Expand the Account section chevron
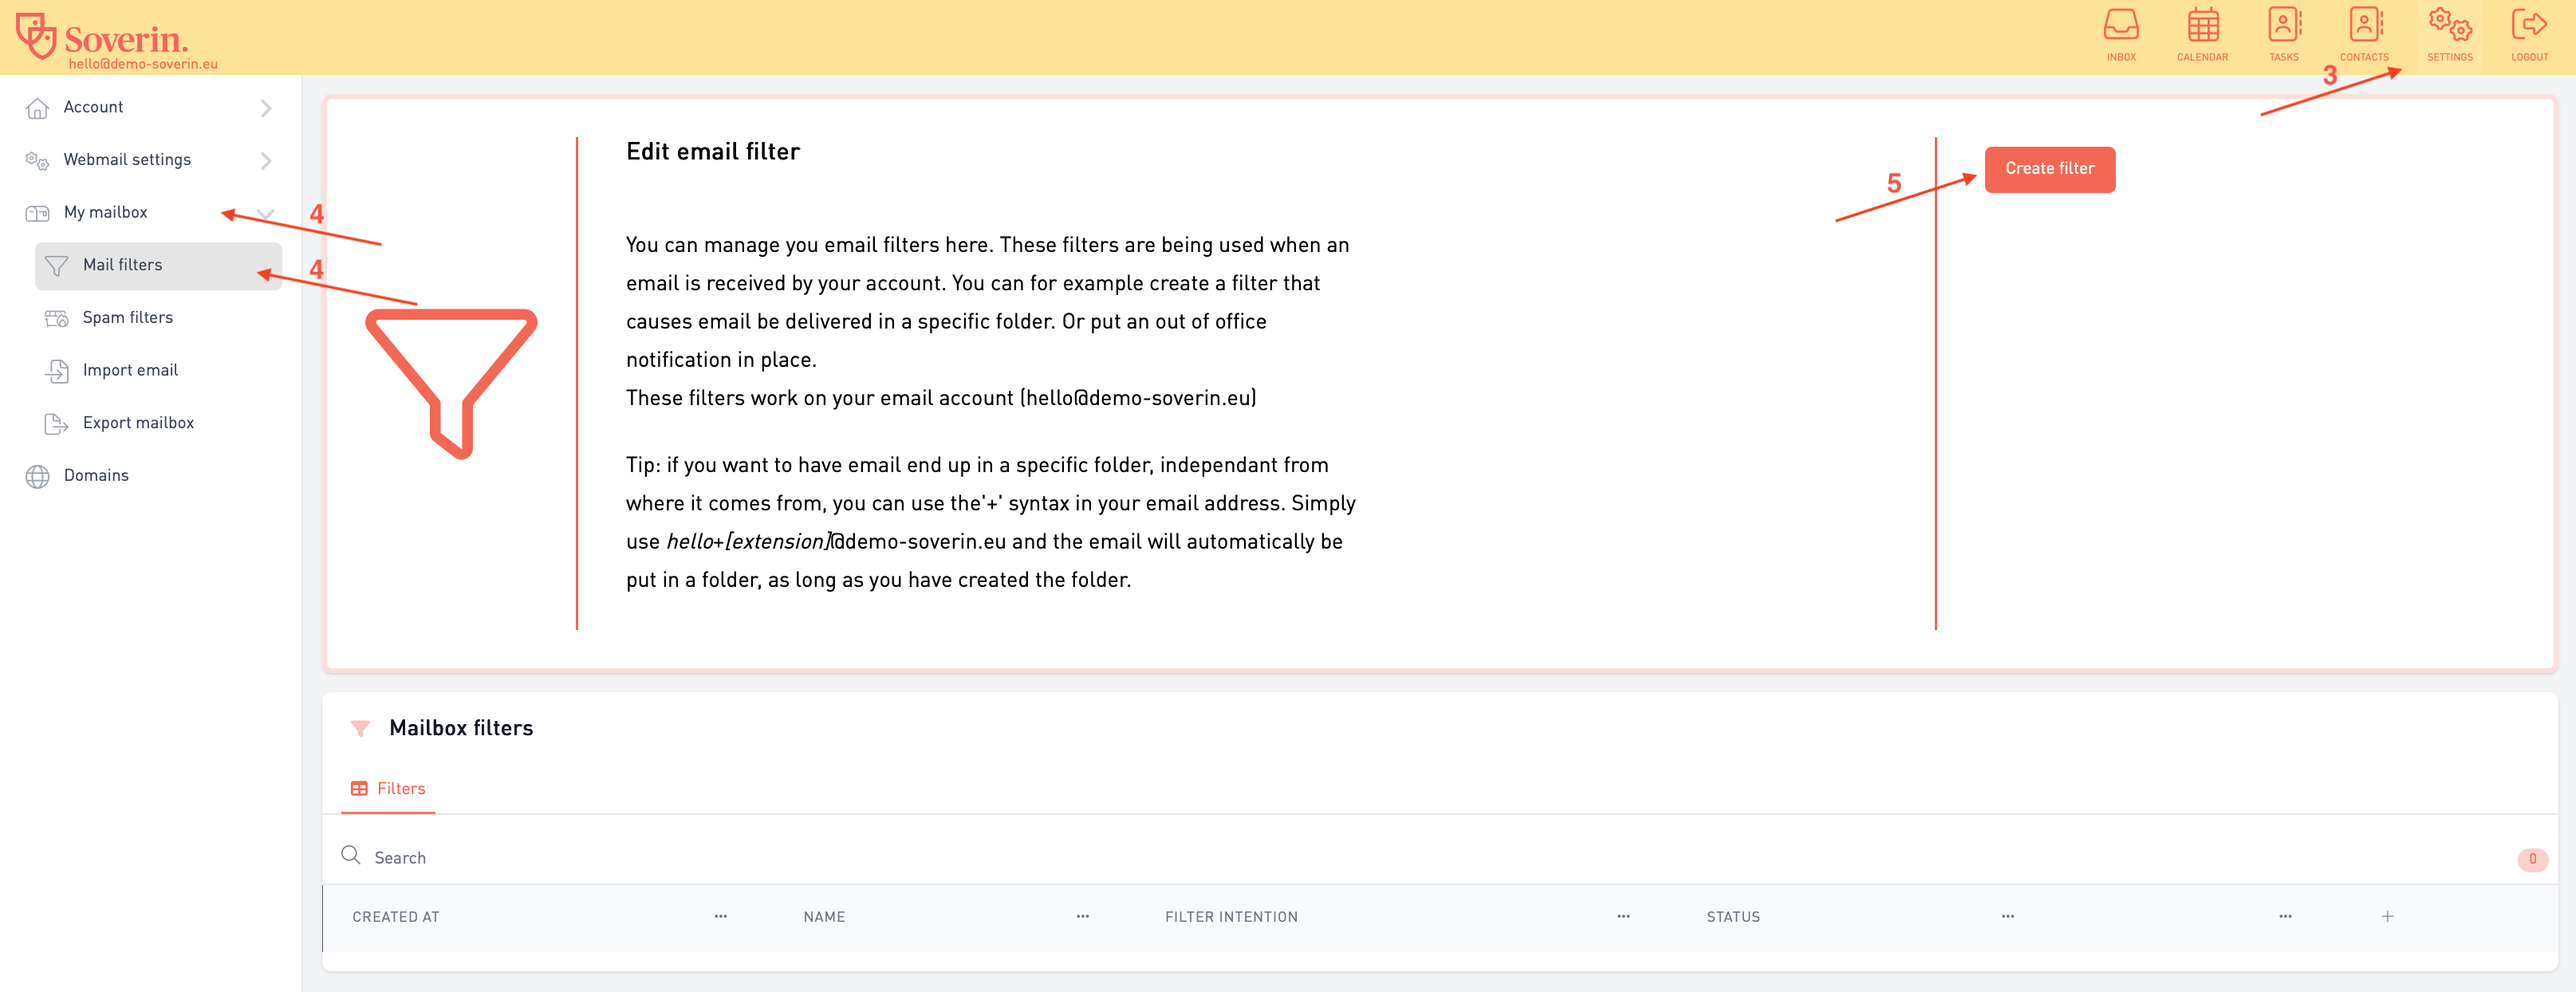The width and height of the screenshot is (2576, 992). click(x=266, y=108)
